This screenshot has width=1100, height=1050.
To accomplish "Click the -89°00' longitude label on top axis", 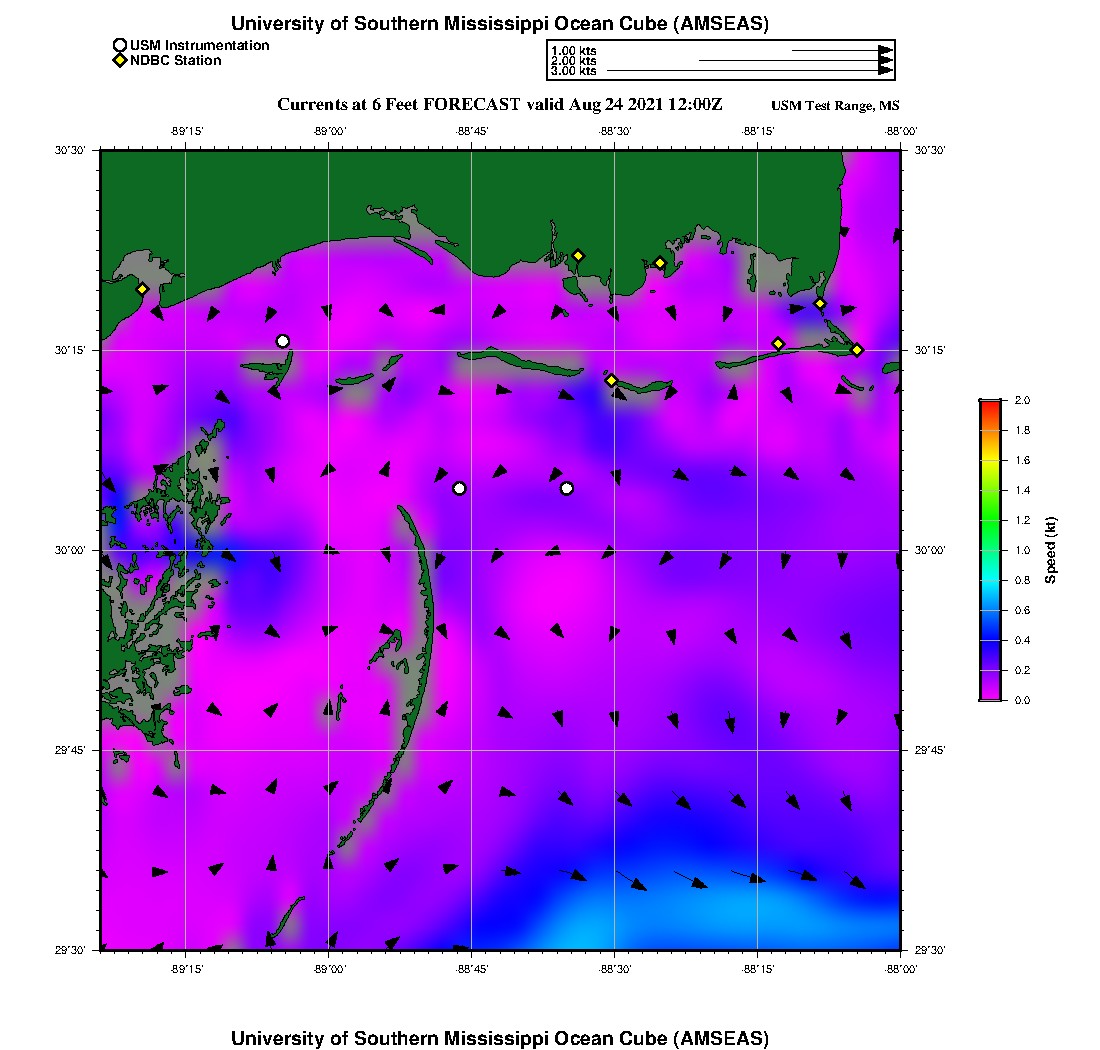I will (x=329, y=131).
